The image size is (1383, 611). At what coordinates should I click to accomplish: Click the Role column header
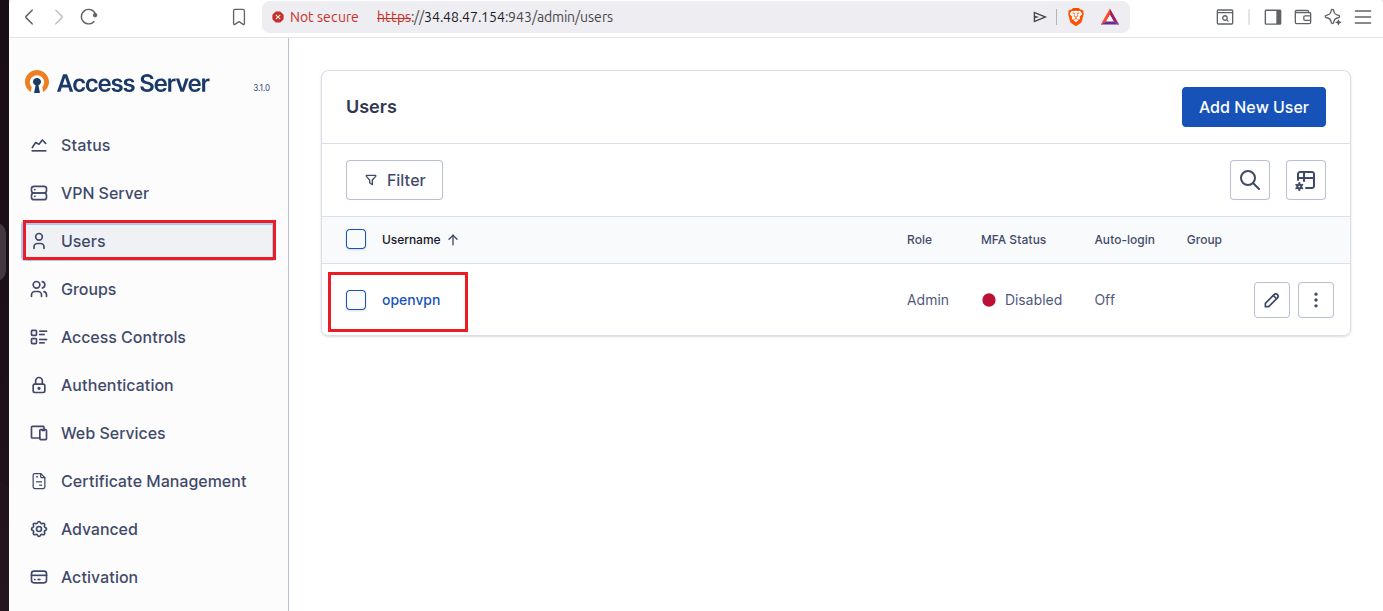pyautogui.click(x=919, y=240)
